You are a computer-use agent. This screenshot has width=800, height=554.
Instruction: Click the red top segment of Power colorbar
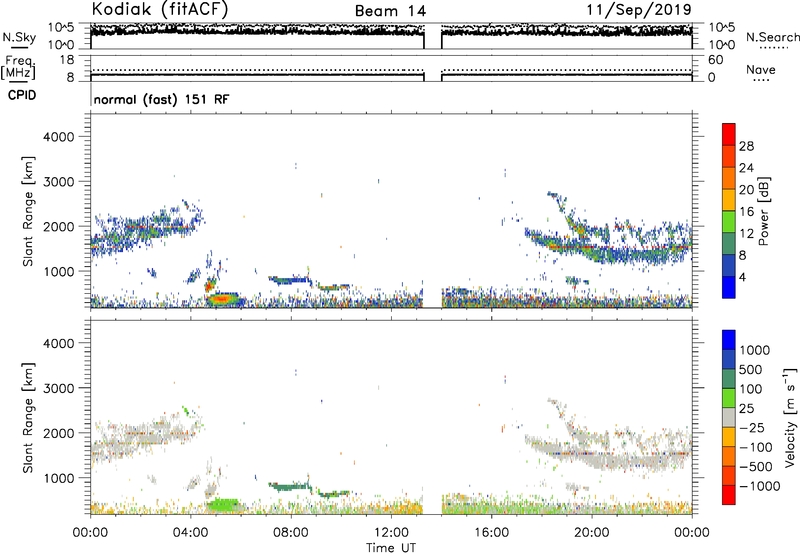729,134
